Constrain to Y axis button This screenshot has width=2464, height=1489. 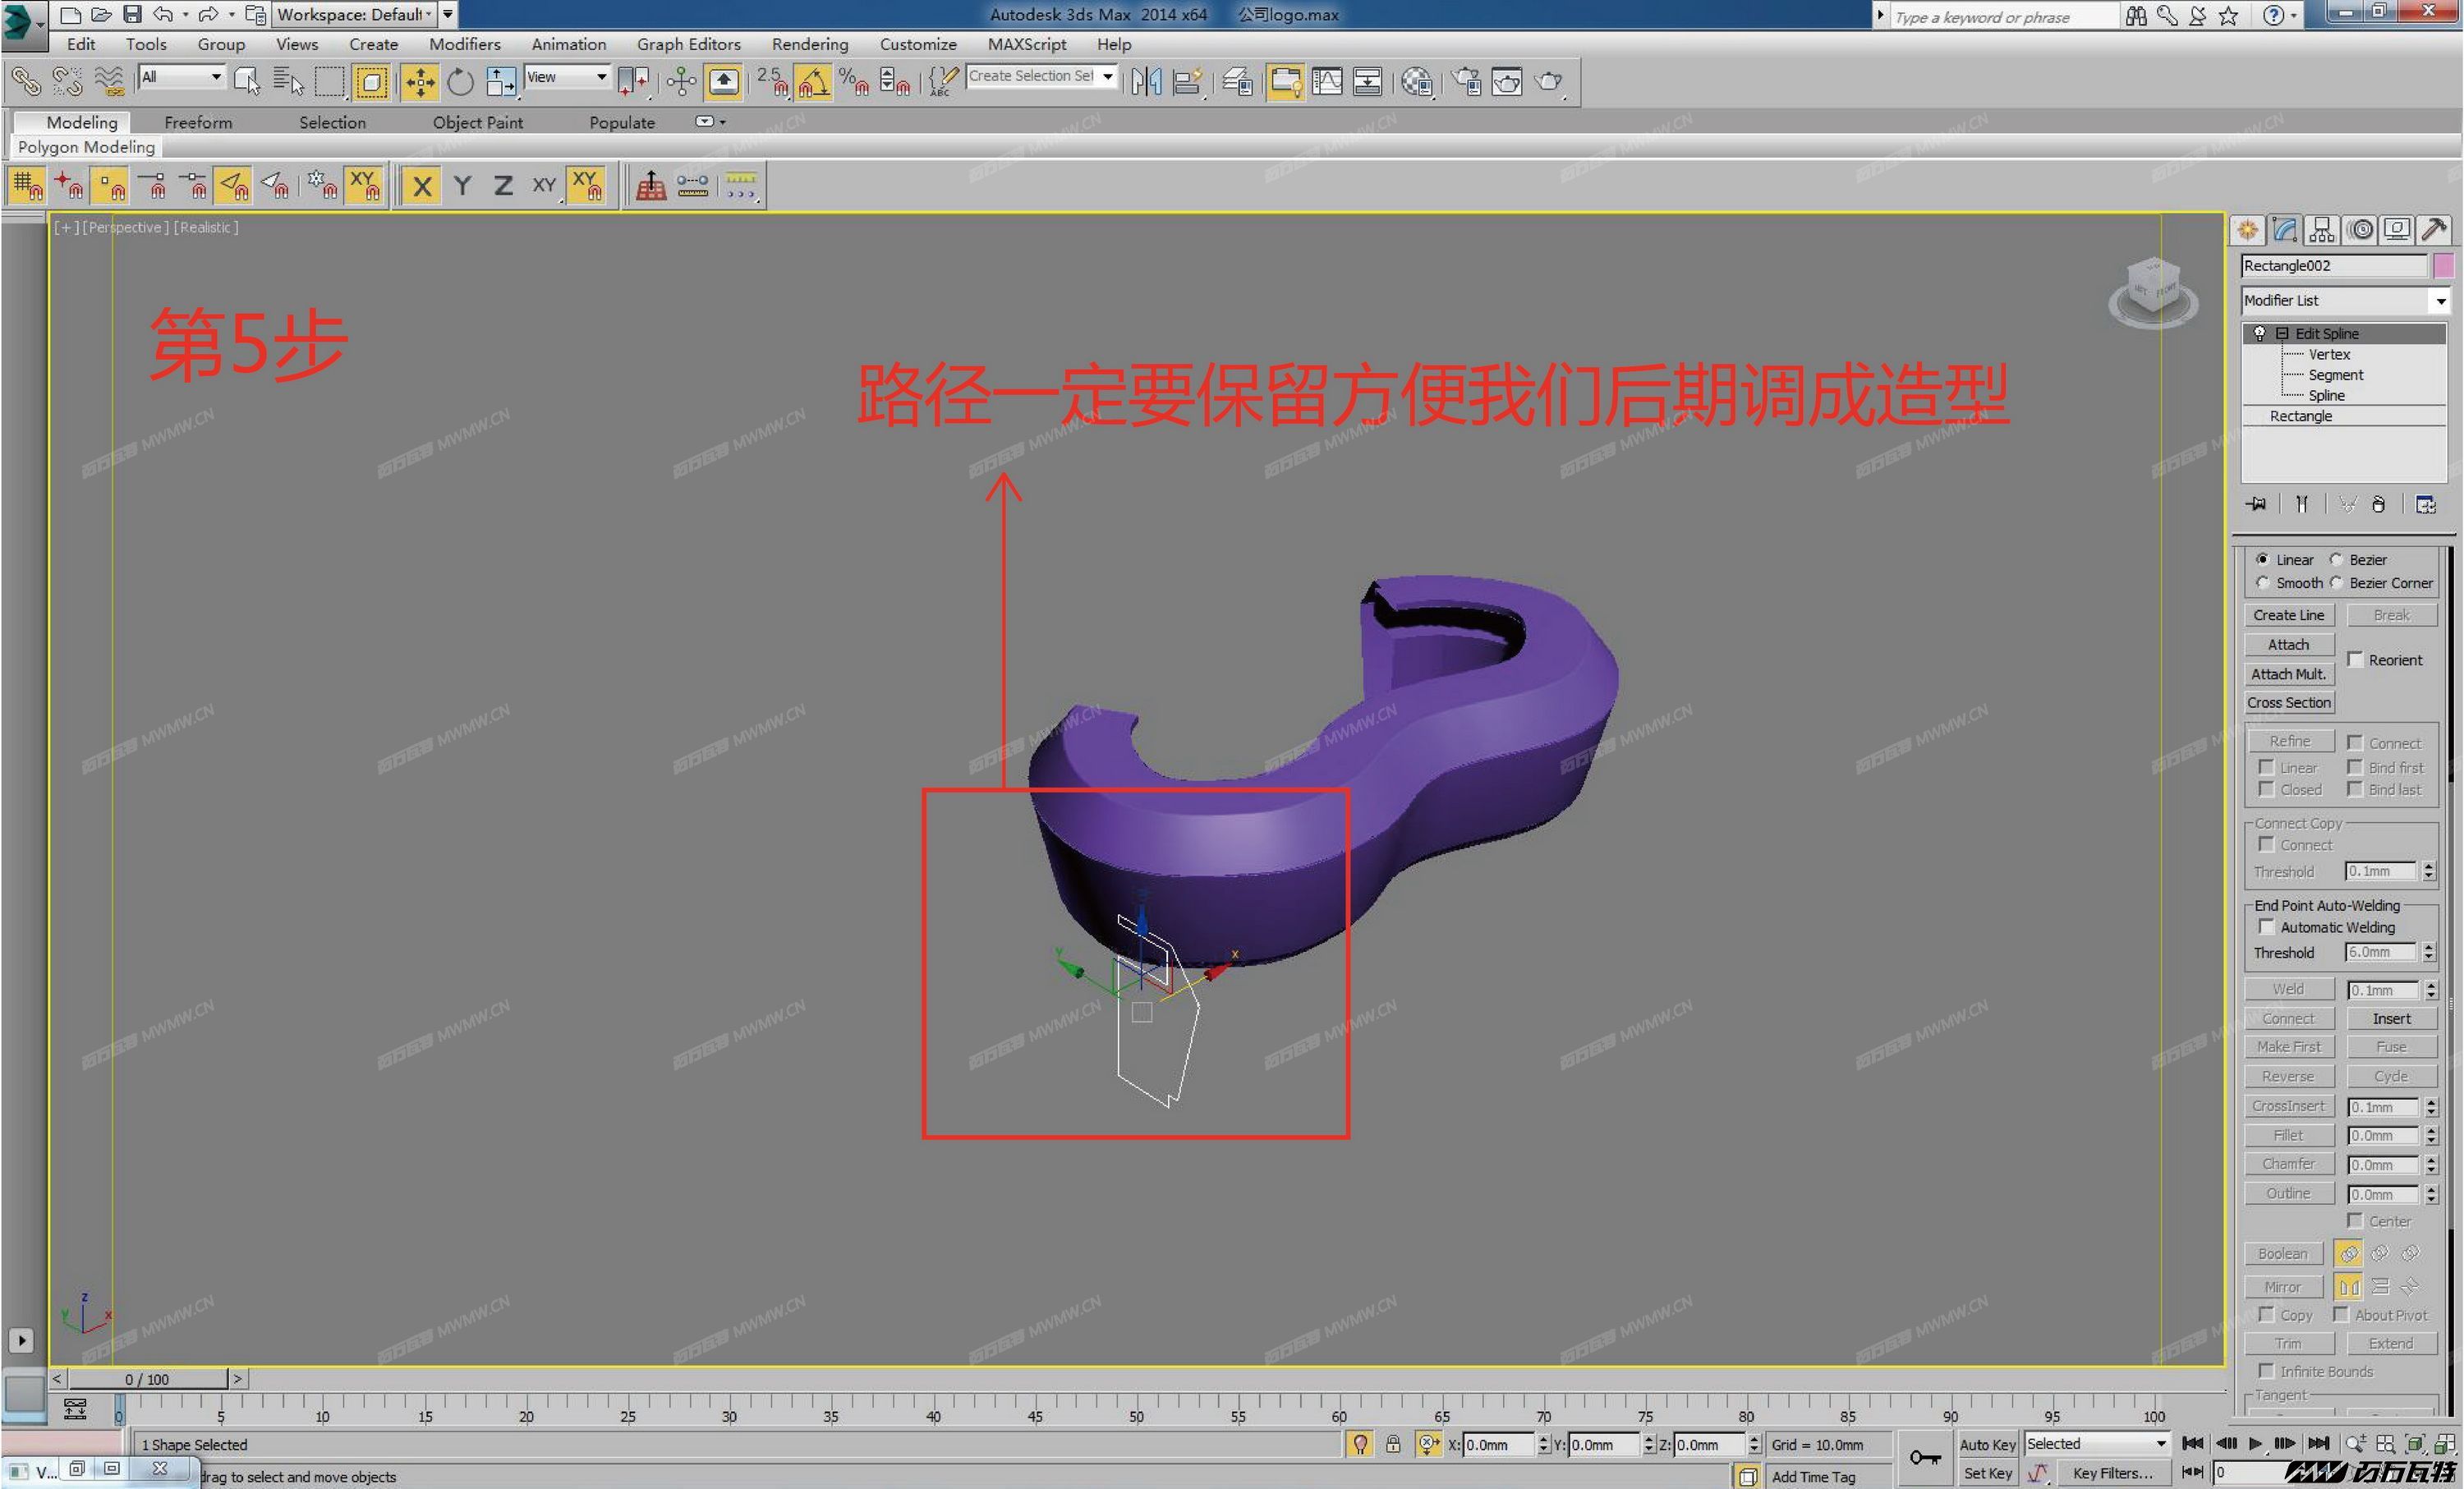point(462,185)
